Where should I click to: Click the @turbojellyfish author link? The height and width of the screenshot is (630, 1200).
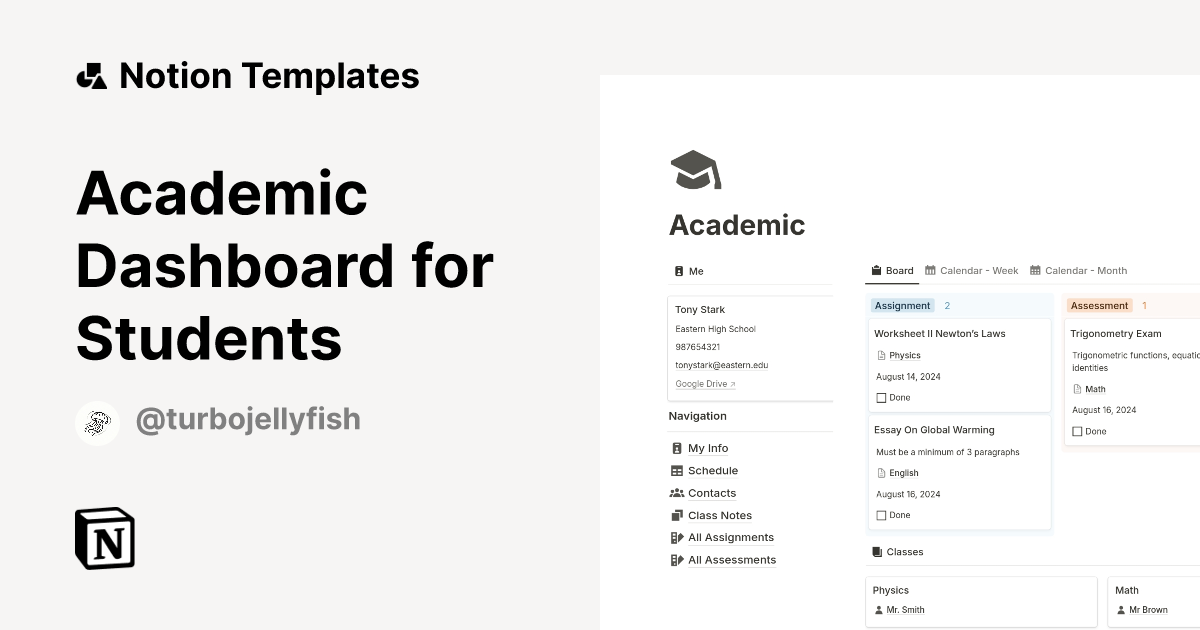coord(247,419)
